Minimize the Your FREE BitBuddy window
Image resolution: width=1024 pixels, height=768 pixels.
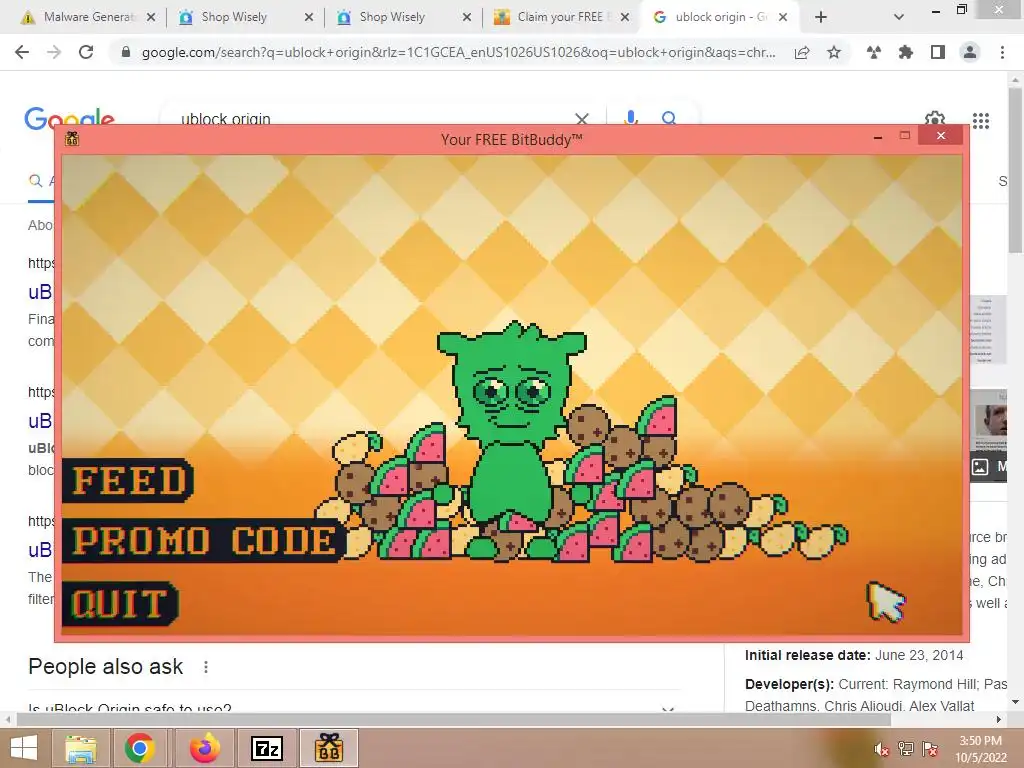tap(878, 137)
